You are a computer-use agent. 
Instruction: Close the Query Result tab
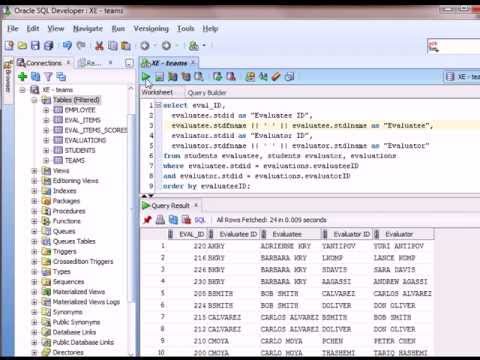click(196, 205)
